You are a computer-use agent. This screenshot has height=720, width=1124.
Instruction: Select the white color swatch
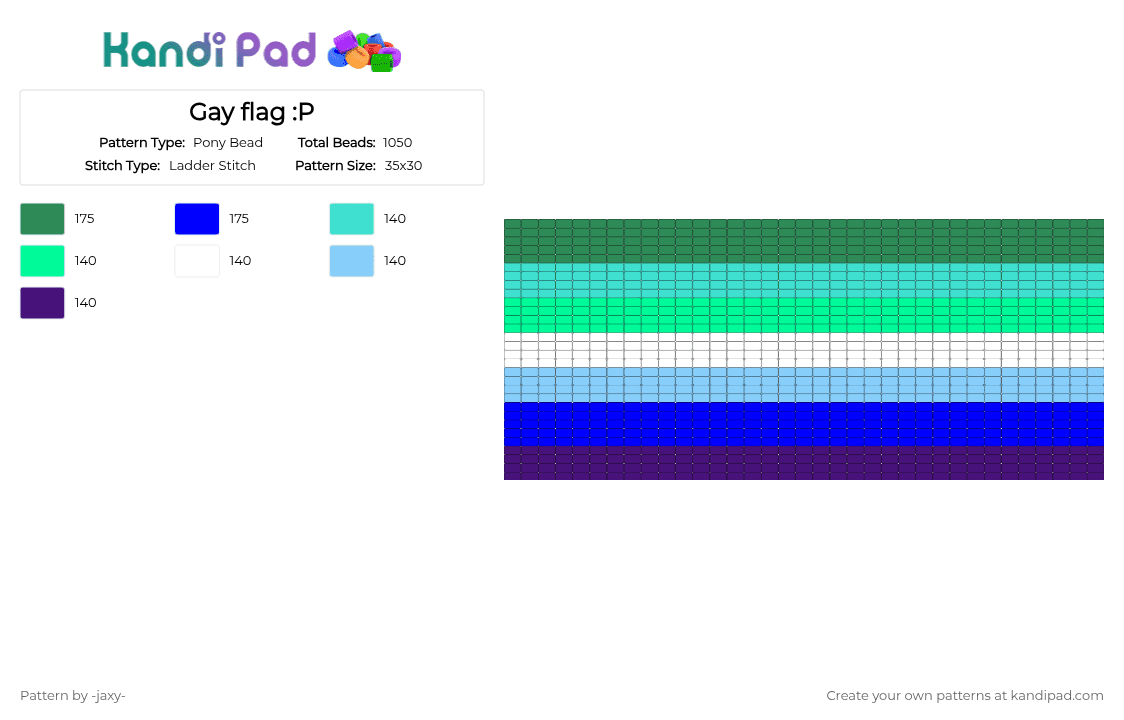[x=197, y=261]
